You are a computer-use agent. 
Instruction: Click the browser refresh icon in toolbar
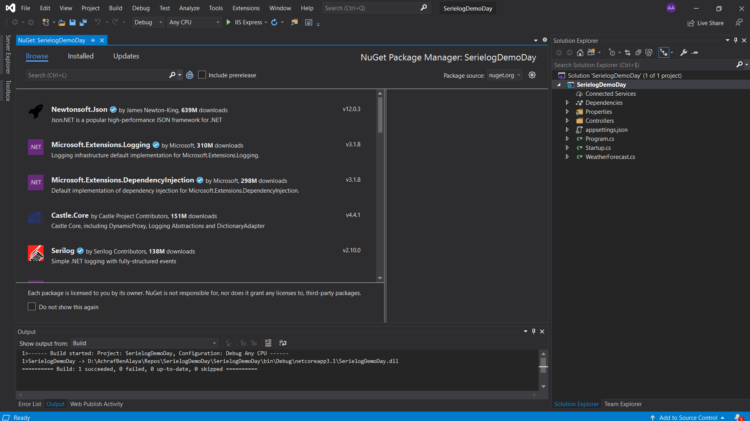pos(274,22)
